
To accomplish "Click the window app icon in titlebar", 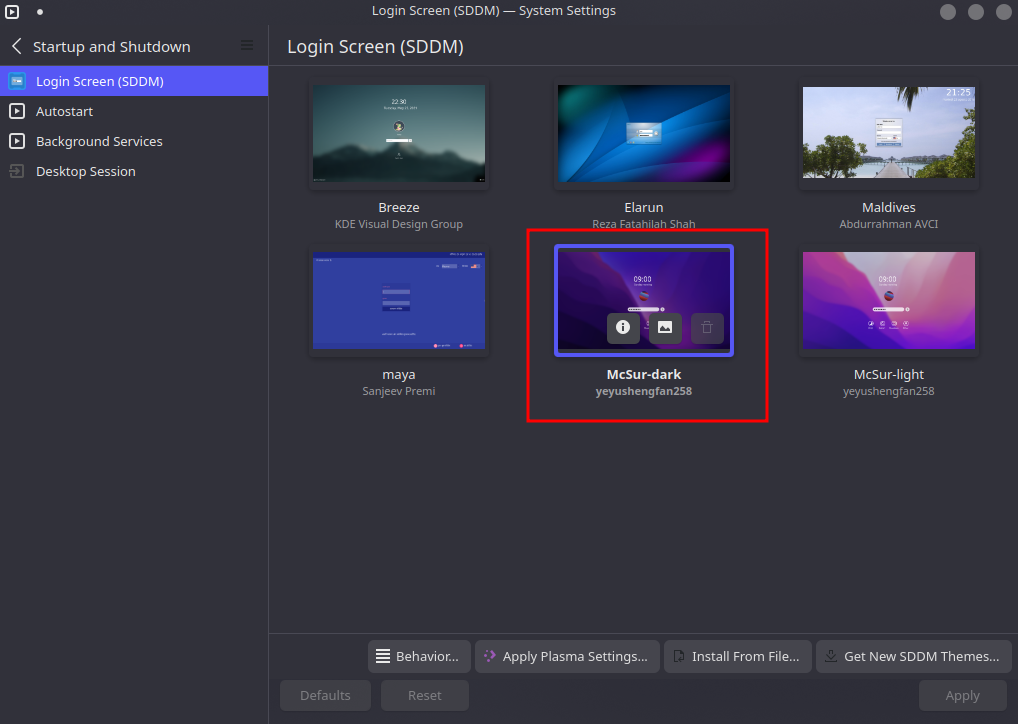I will [12, 12].
